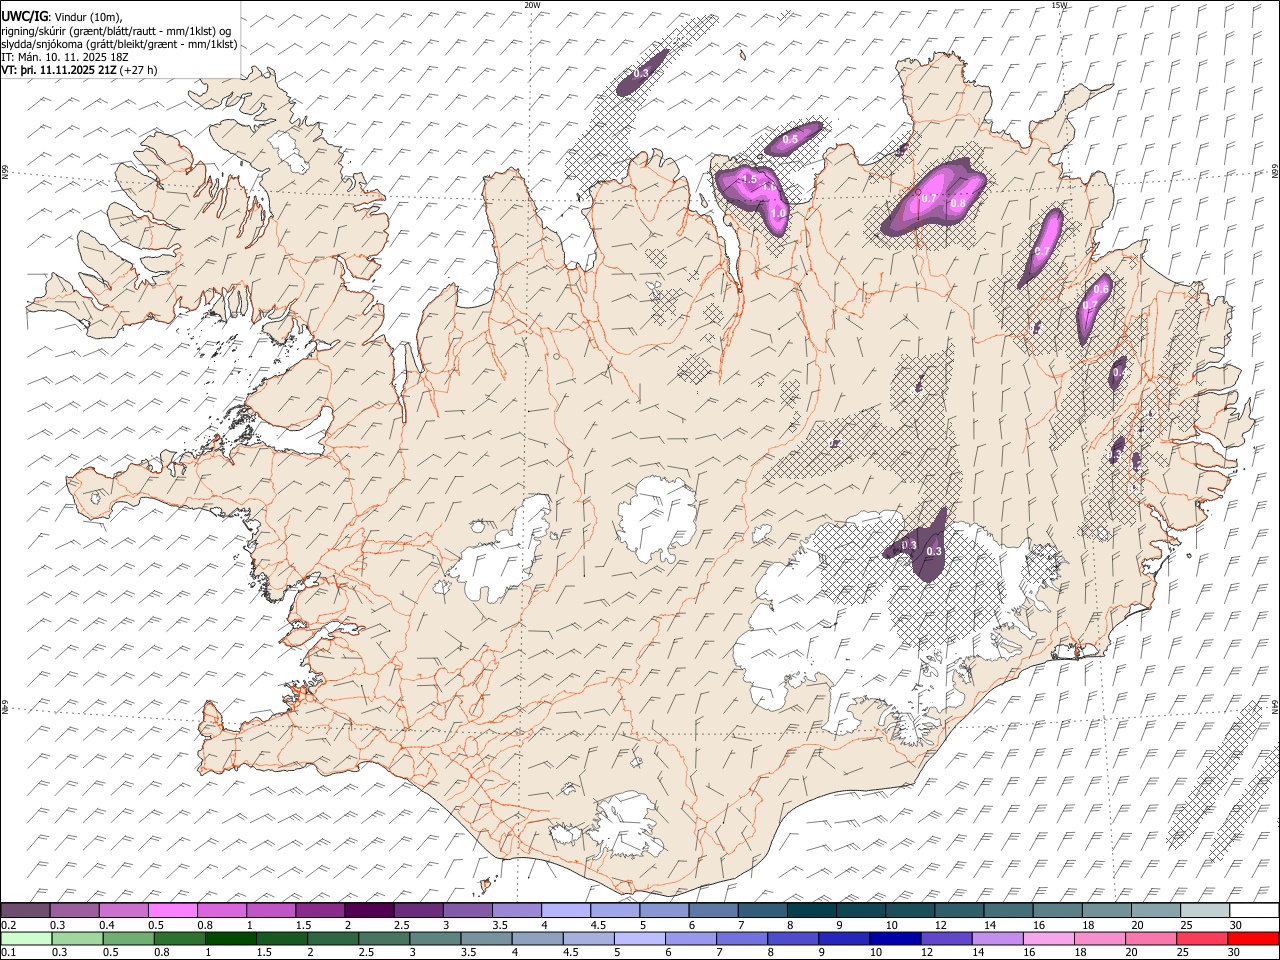
Task: Click the purple 0.3 snowfall legend swatch
Action: (74, 911)
